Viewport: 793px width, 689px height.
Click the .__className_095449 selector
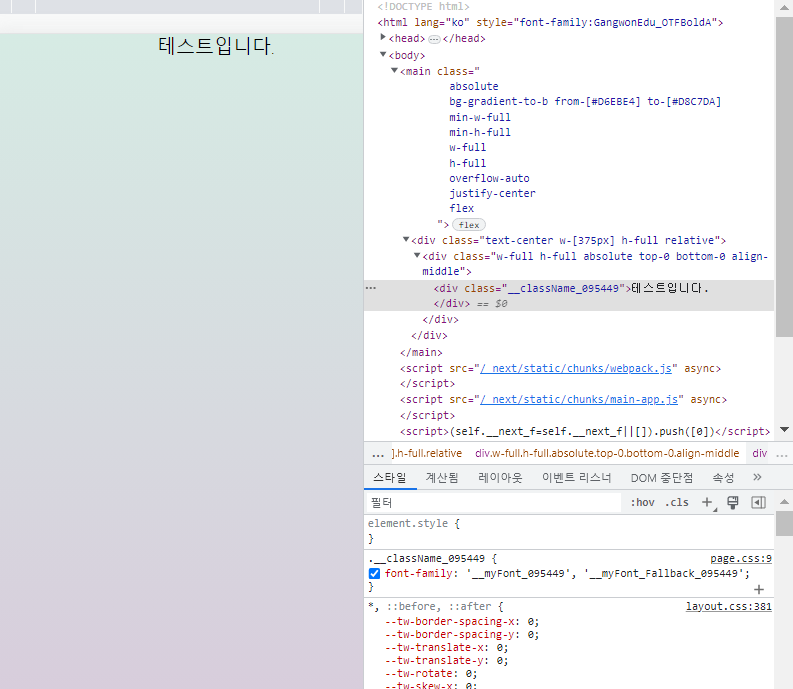tap(427, 558)
